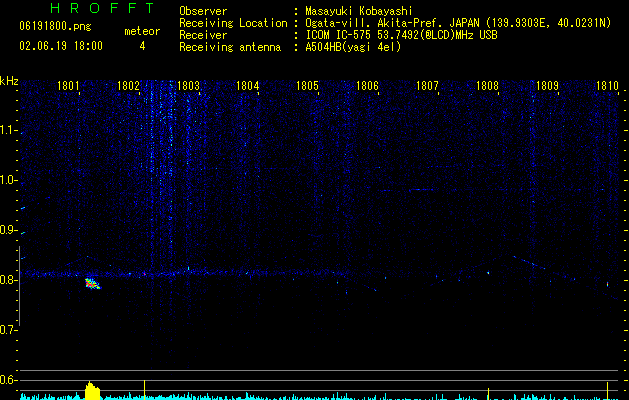The width and height of the screenshot is (629, 400).
Task: Click the kHz axis unit label
Action: click(x=9, y=81)
